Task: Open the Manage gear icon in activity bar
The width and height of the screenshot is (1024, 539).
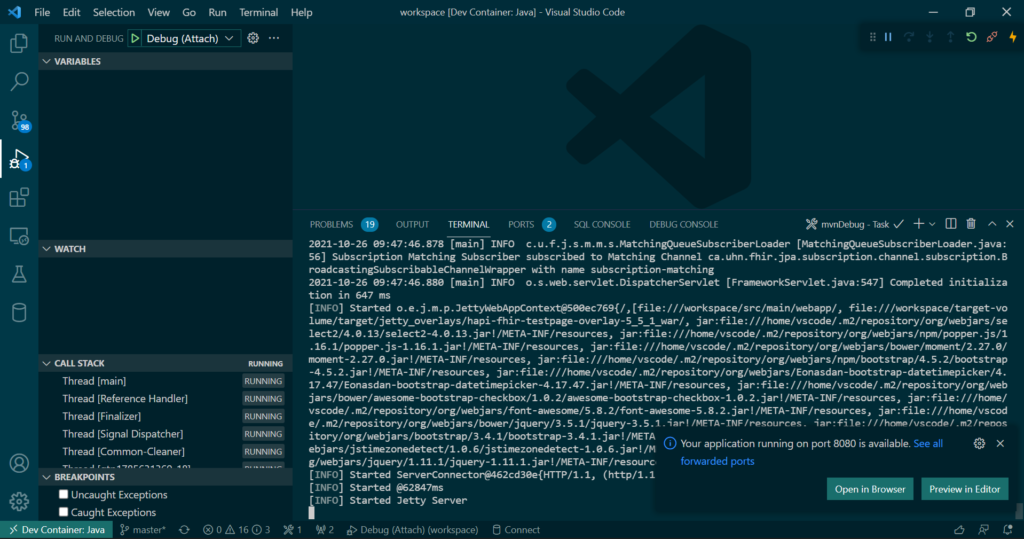Action: click(x=19, y=501)
